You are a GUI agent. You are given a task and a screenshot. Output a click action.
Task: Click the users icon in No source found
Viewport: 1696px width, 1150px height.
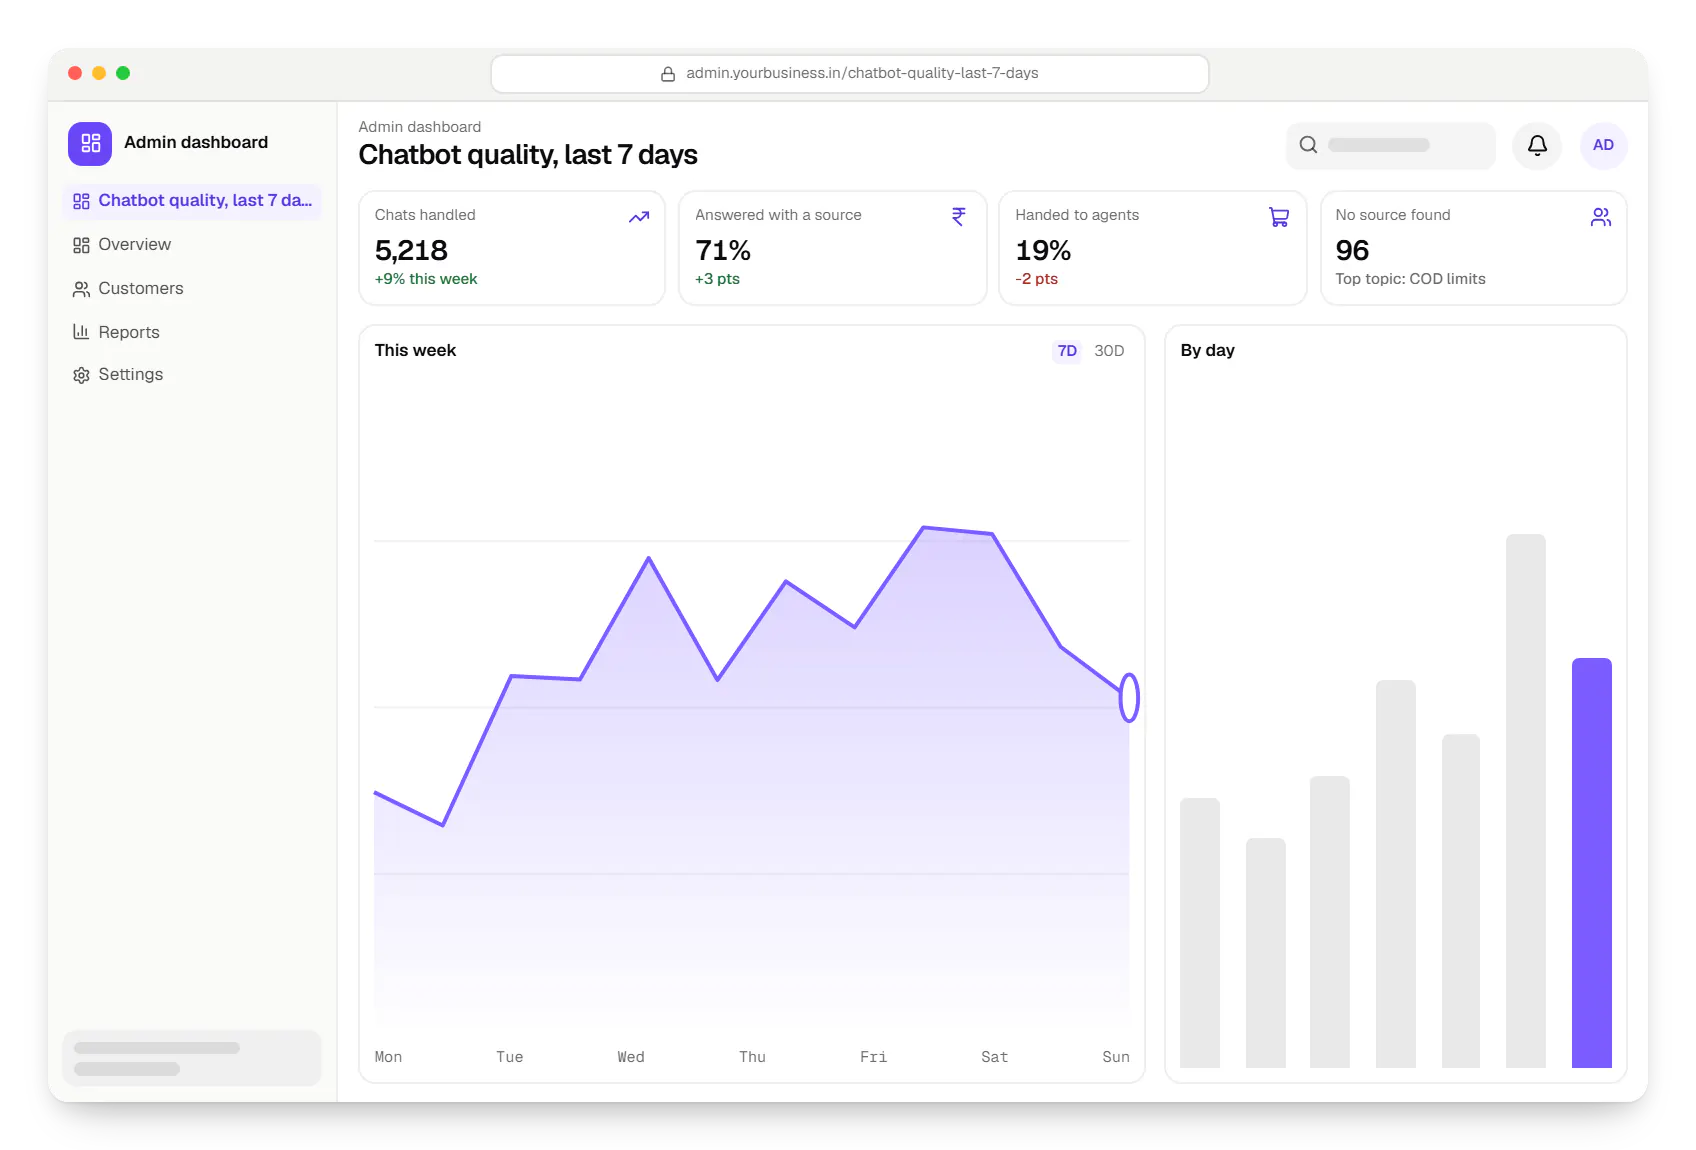click(1600, 217)
